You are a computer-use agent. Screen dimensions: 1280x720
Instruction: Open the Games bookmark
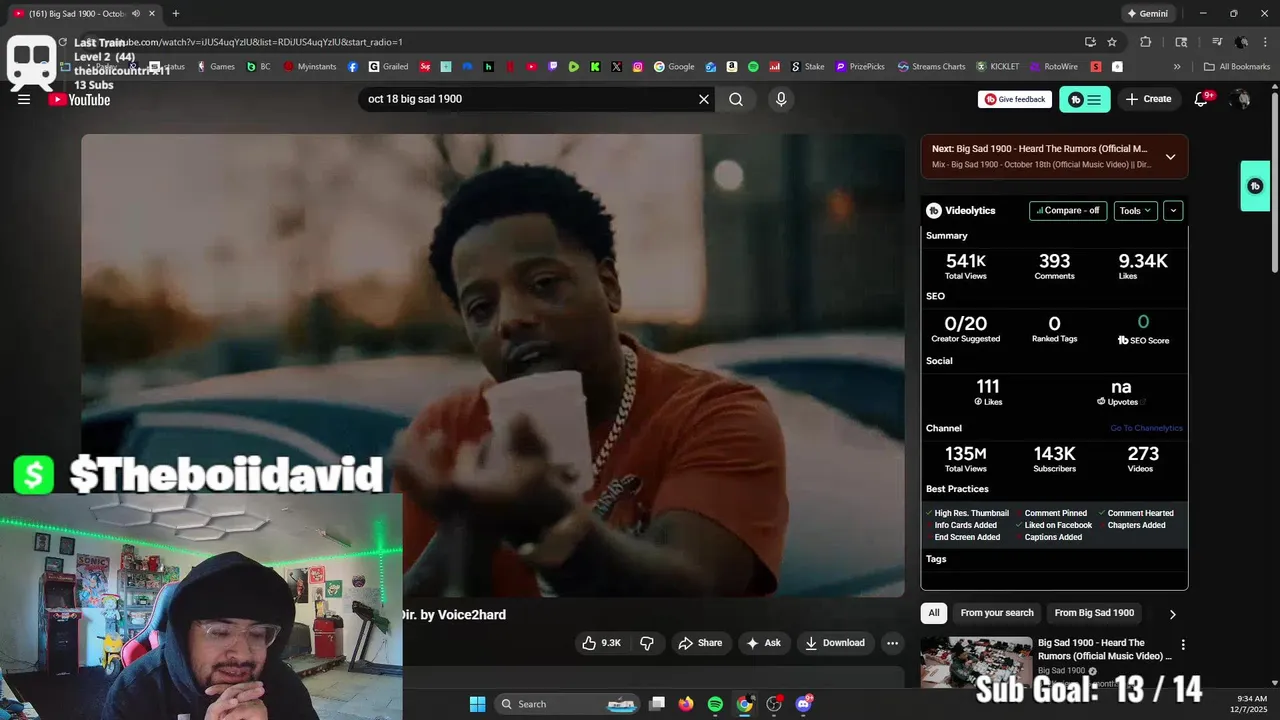click(x=216, y=67)
